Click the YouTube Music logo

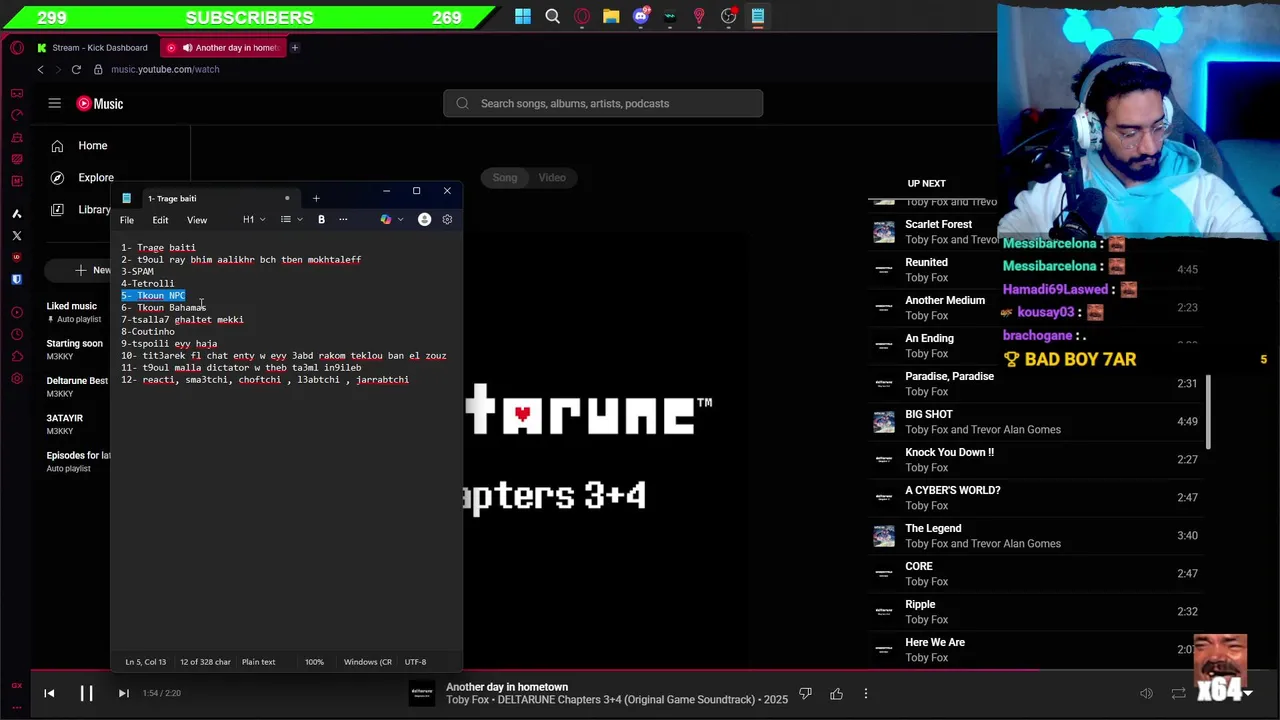(x=100, y=104)
